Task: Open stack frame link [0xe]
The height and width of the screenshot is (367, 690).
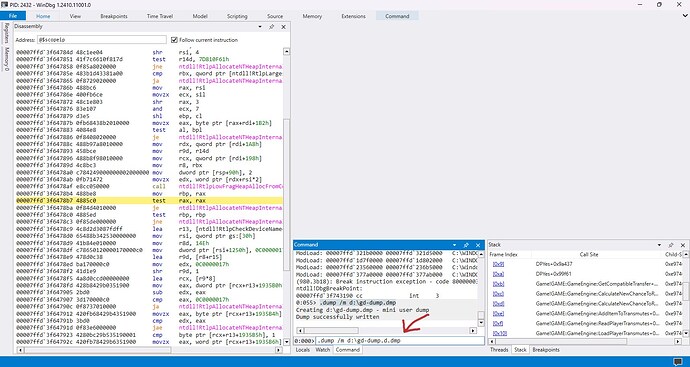Action: pos(499,313)
